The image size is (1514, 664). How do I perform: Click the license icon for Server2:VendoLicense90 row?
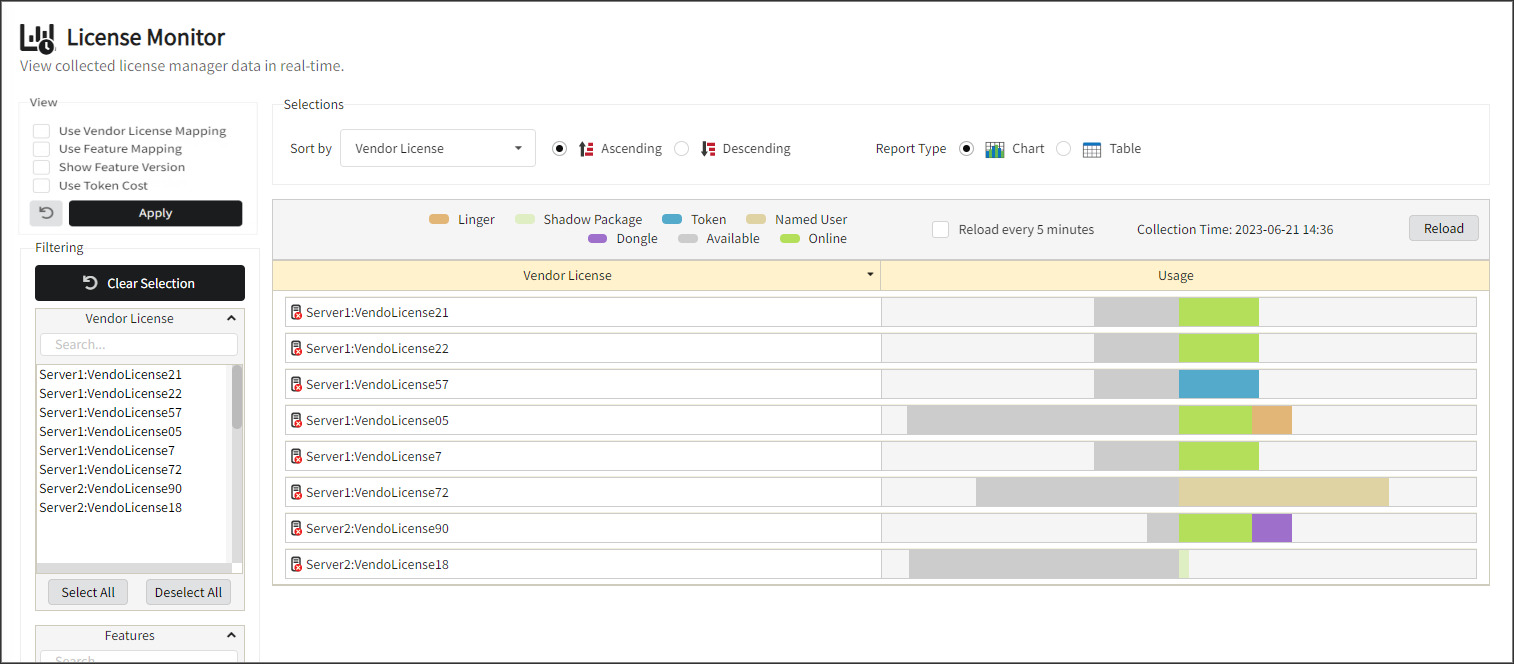[x=296, y=528]
